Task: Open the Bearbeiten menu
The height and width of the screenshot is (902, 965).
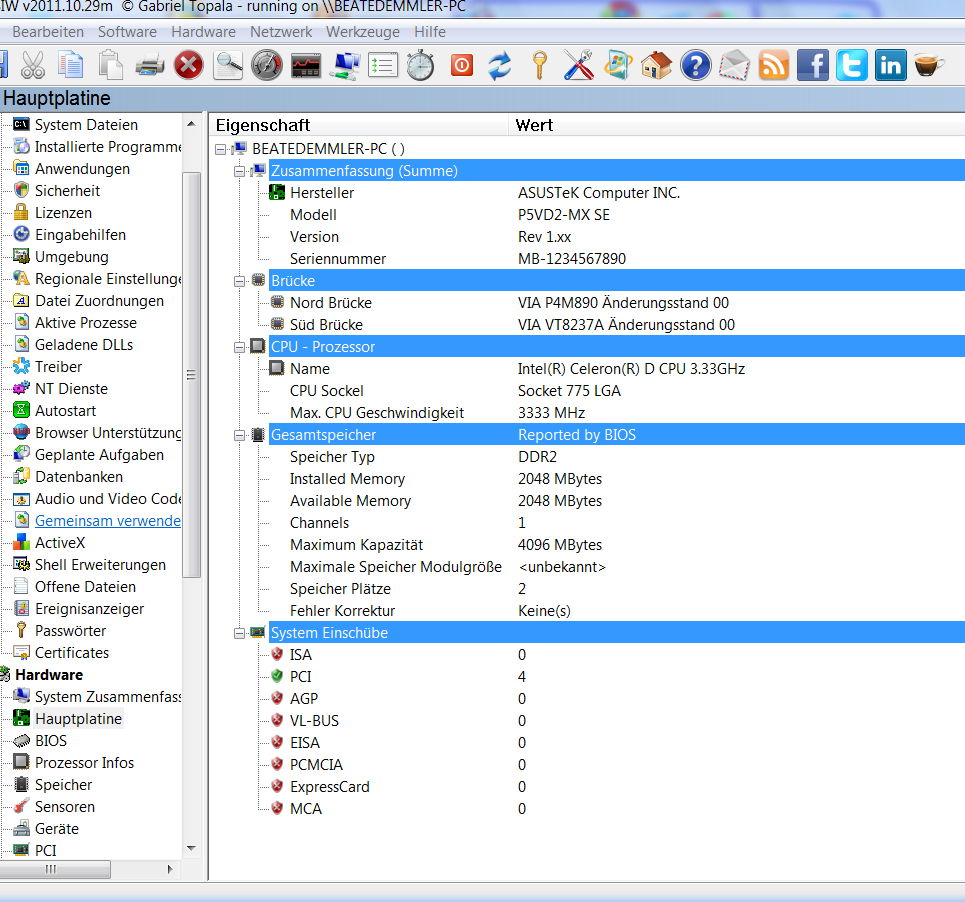Action: pyautogui.click(x=48, y=31)
